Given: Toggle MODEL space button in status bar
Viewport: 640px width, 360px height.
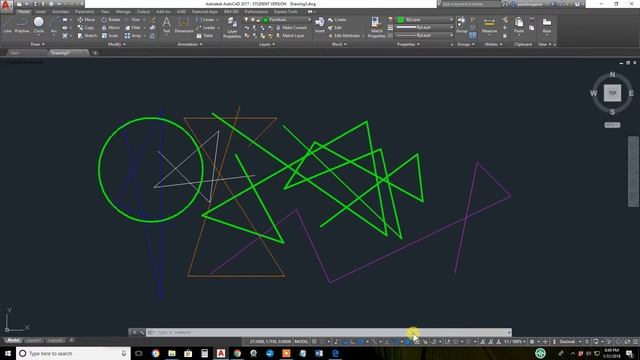Looking at the screenshot, I should (302, 342).
